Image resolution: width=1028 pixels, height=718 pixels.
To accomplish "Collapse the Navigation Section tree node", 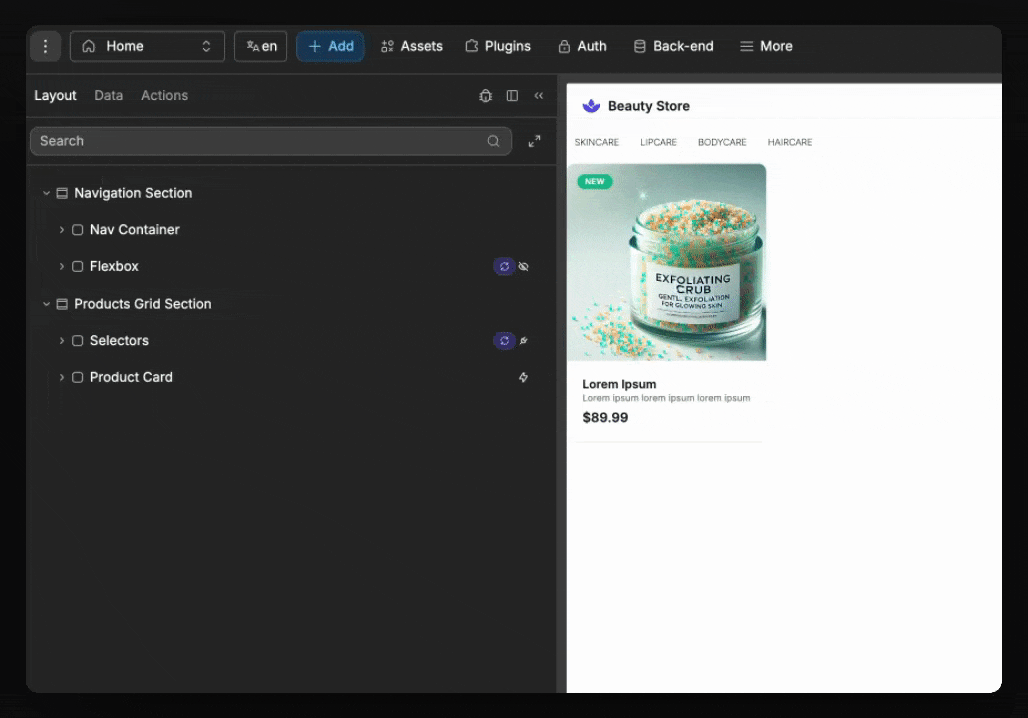I will pyautogui.click(x=46, y=193).
